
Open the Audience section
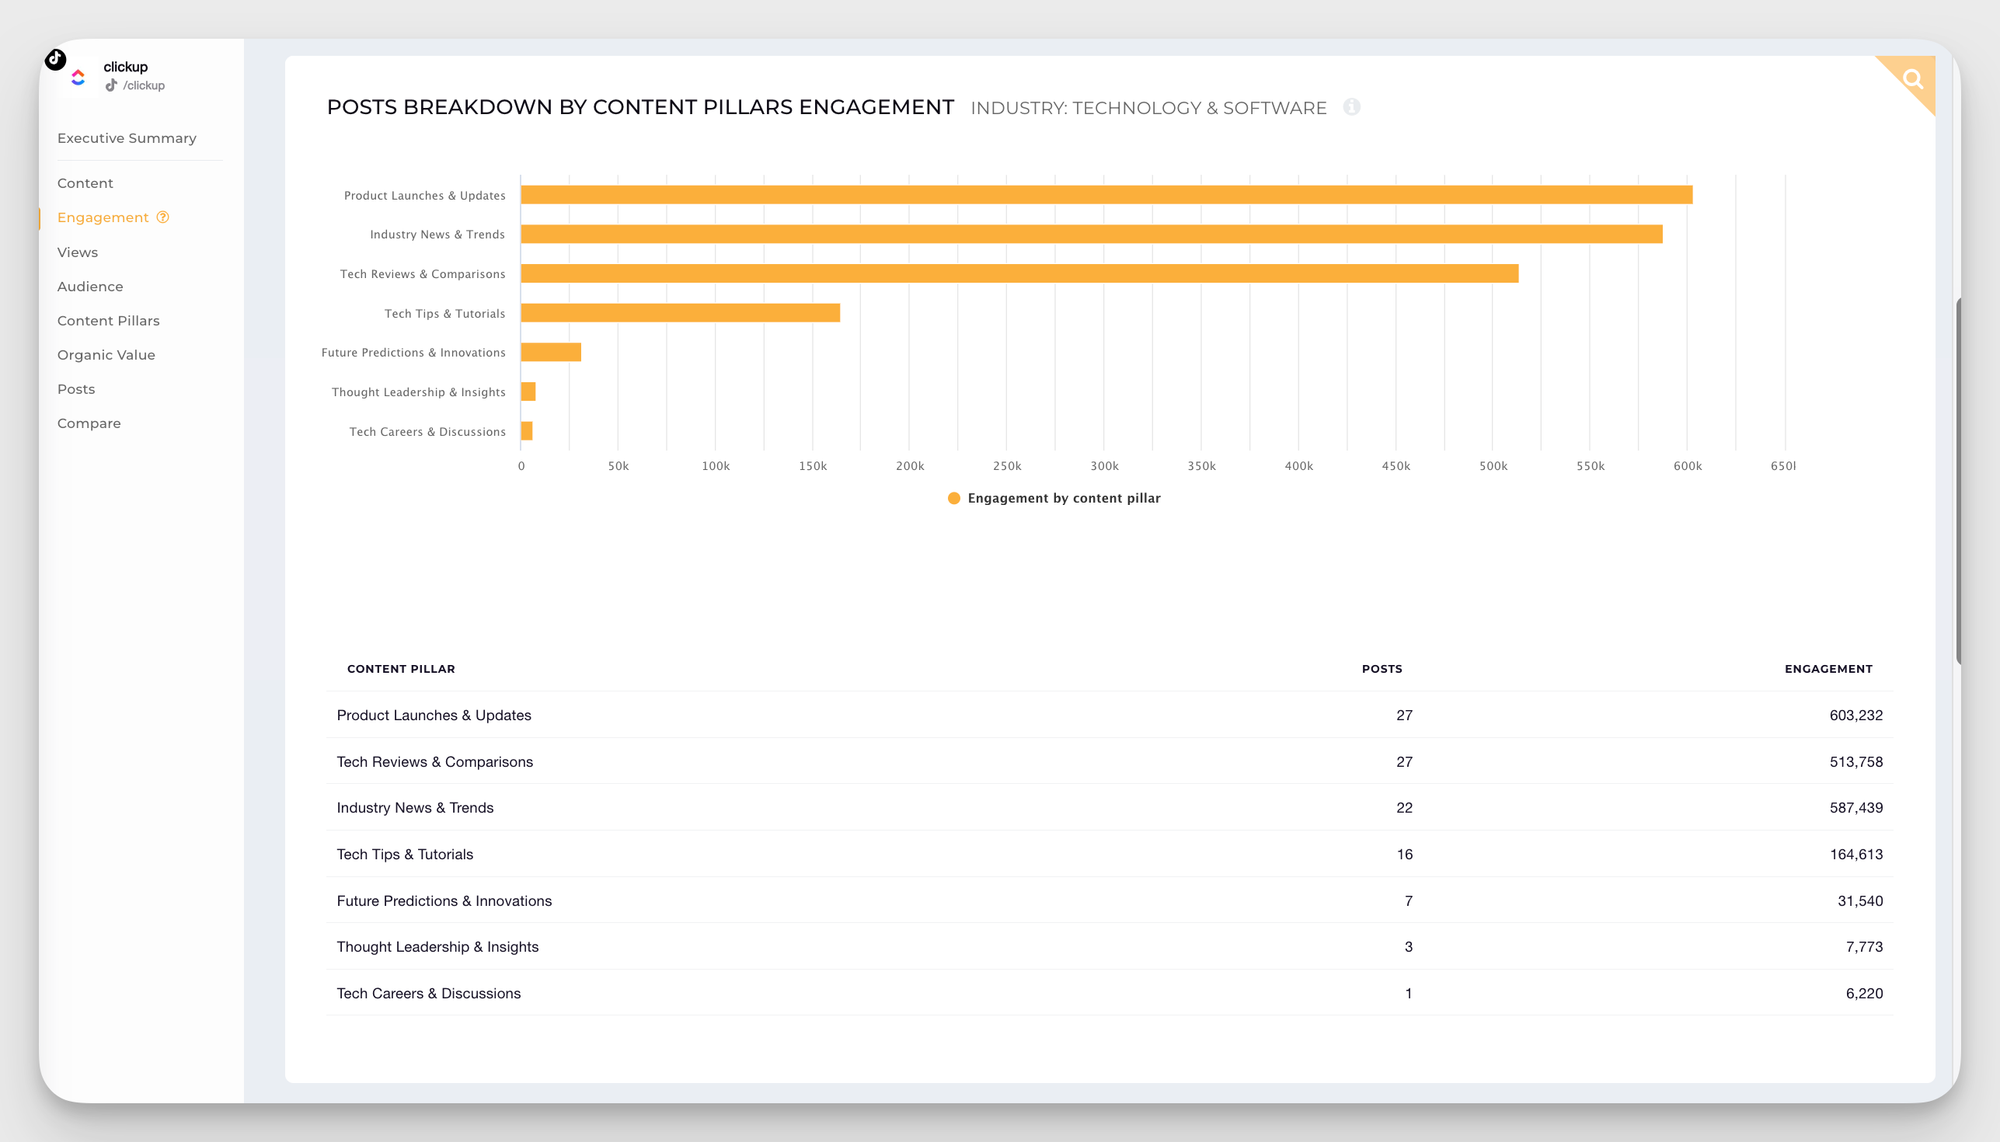coord(90,286)
